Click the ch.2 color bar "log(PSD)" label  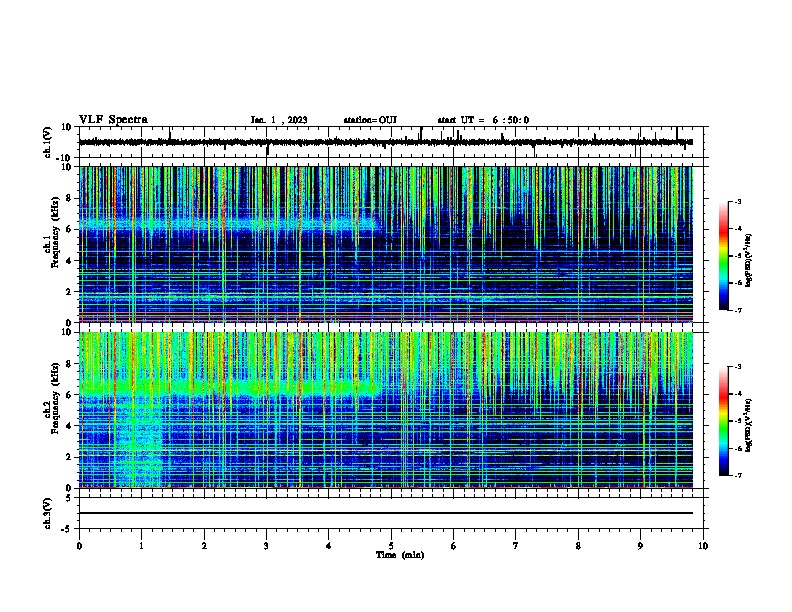(x=749, y=425)
